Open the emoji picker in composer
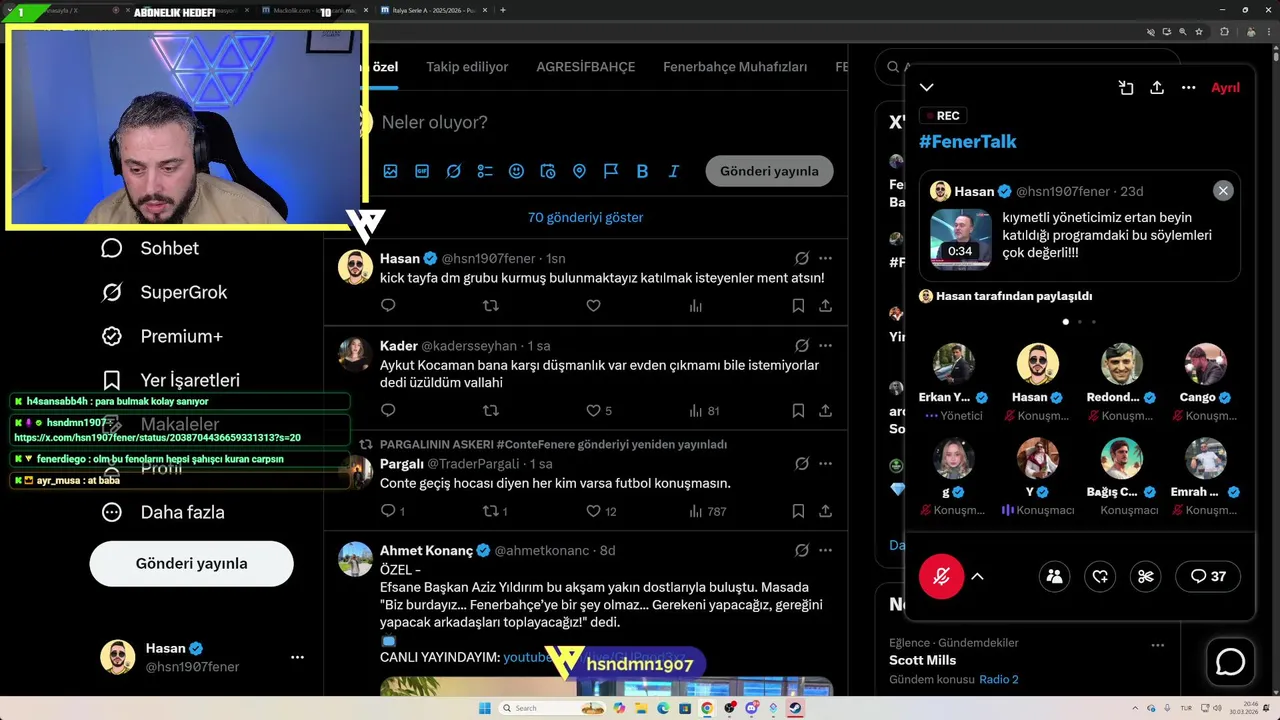This screenshot has height=720, width=1280. pos(516,171)
